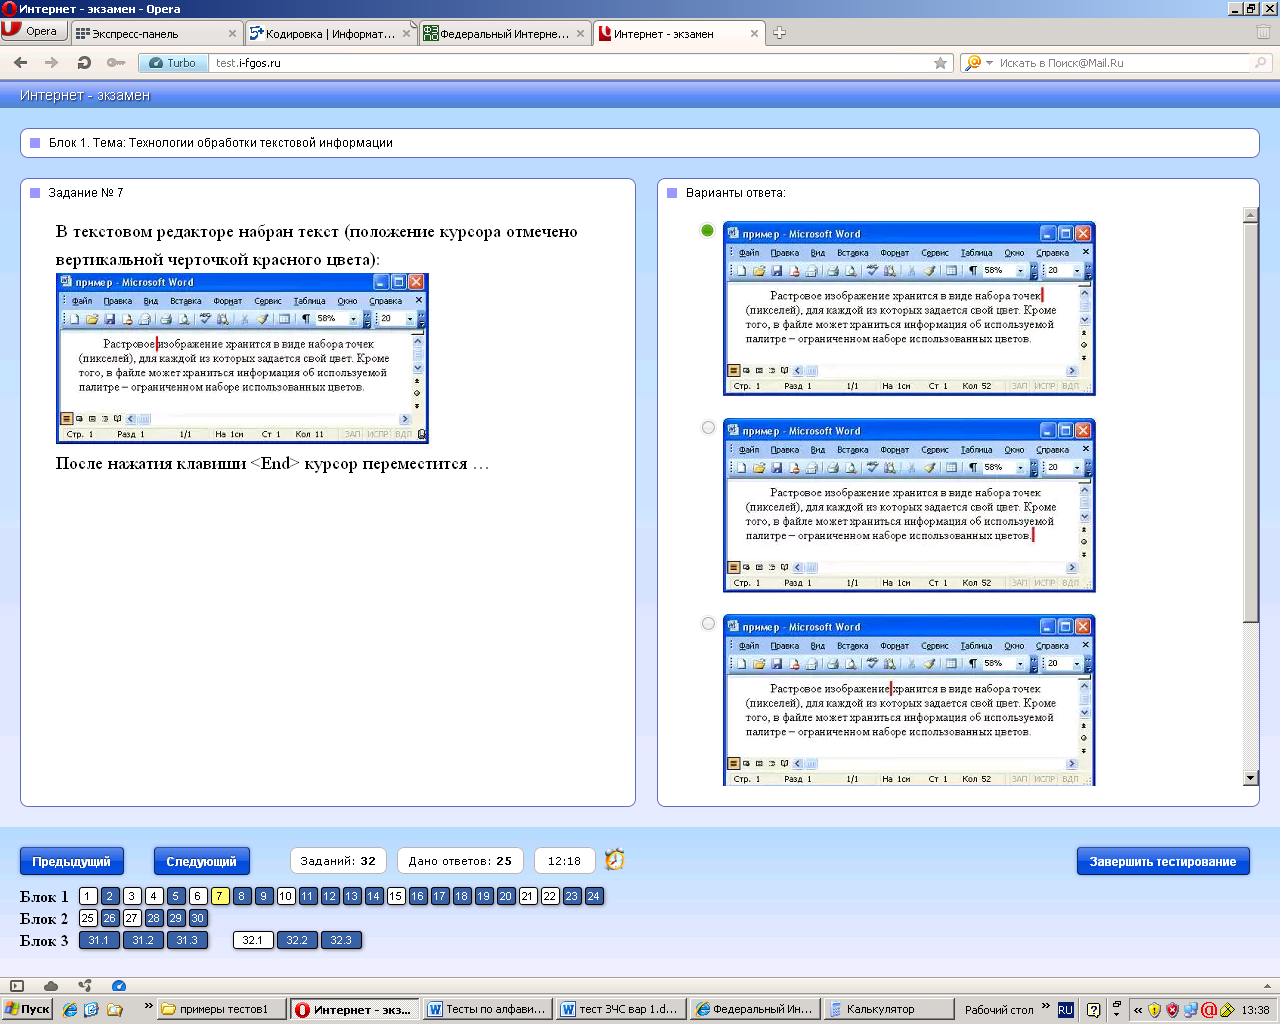Close the Экспресс-панель tab
Screen dimensions: 1280x1024
pyautogui.click(x=232, y=33)
